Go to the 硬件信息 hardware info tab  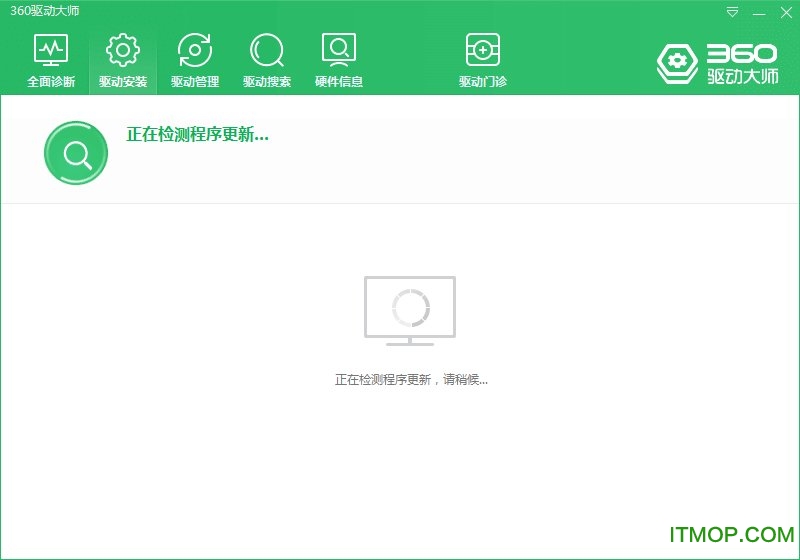coord(339,60)
